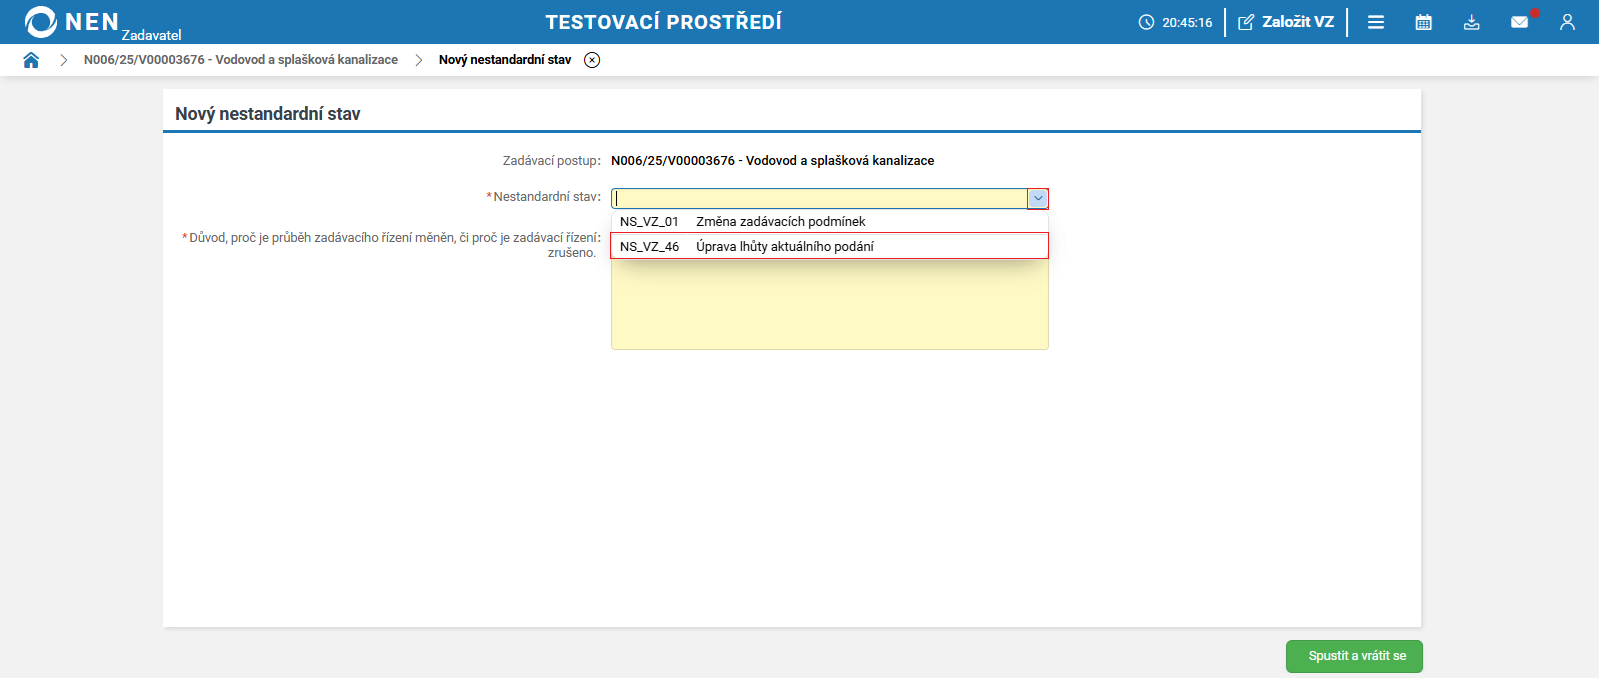Viewport: 1599px width, 678px height.
Task: Click the yellow Důvod text area
Action: [x=830, y=304]
